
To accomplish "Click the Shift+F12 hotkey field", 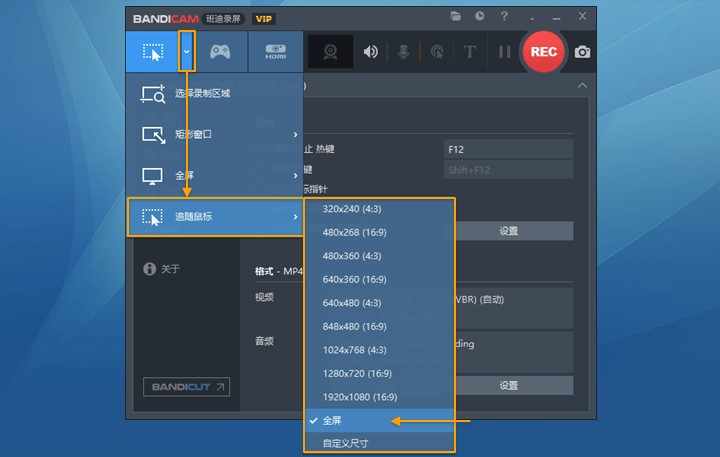I will [x=508, y=170].
